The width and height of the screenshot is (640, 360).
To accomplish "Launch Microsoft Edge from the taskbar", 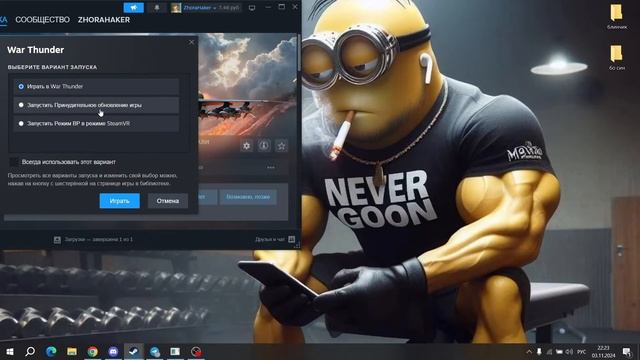I will point(51,351).
